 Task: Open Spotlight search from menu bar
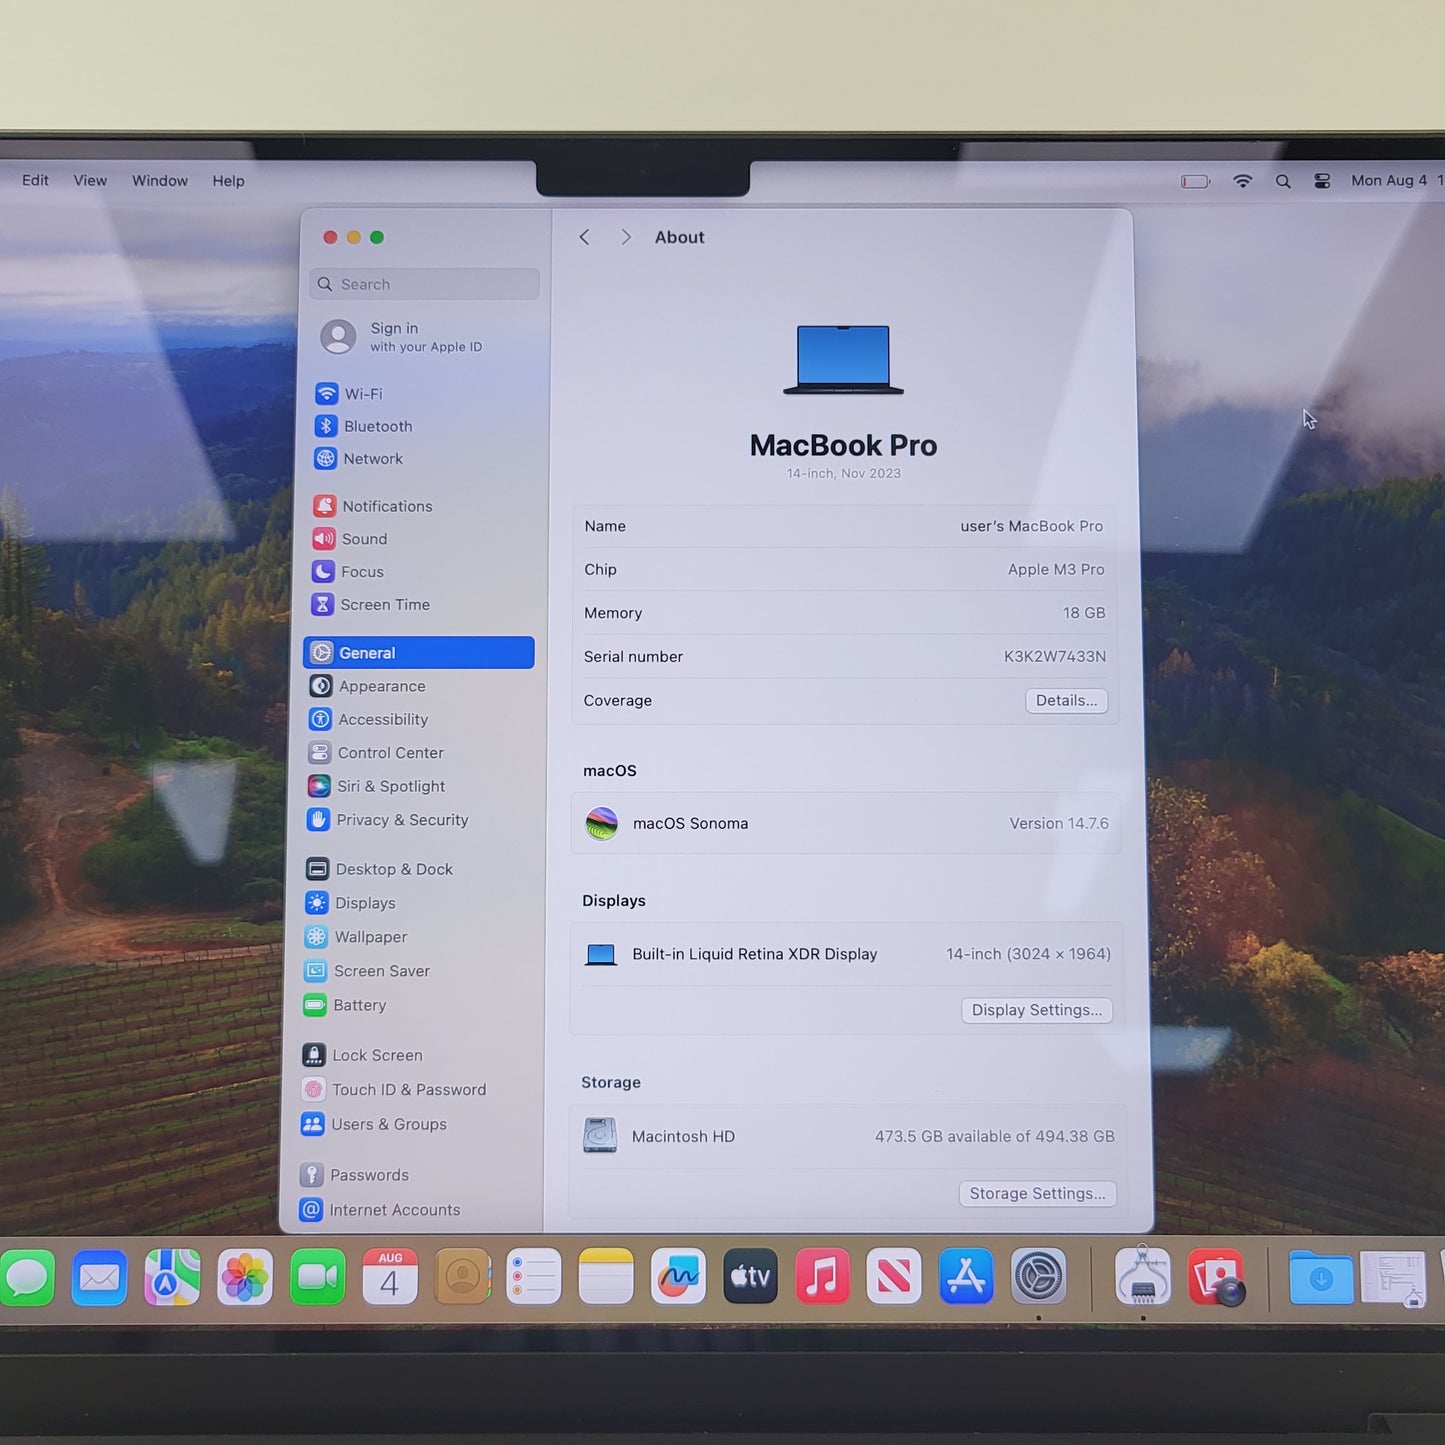[1283, 182]
